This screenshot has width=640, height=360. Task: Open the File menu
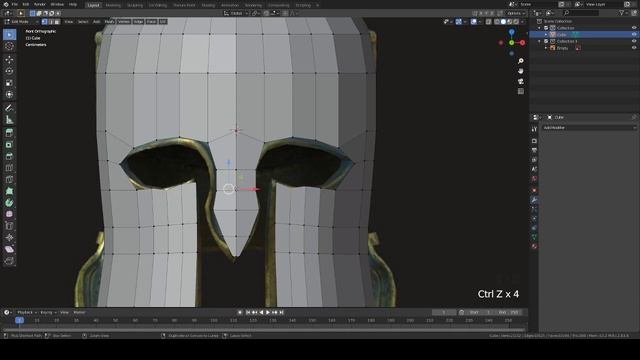pos(15,4)
